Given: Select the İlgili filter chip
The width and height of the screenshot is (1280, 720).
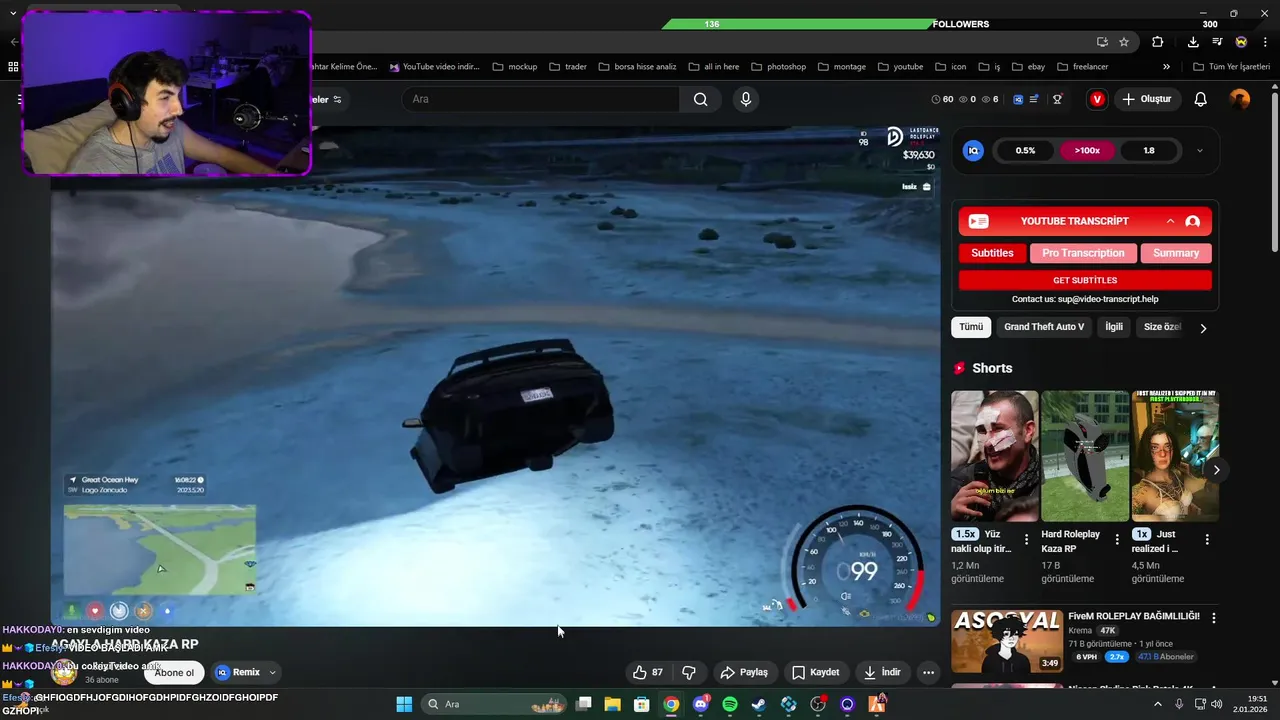Looking at the screenshot, I should tap(1114, 327).
